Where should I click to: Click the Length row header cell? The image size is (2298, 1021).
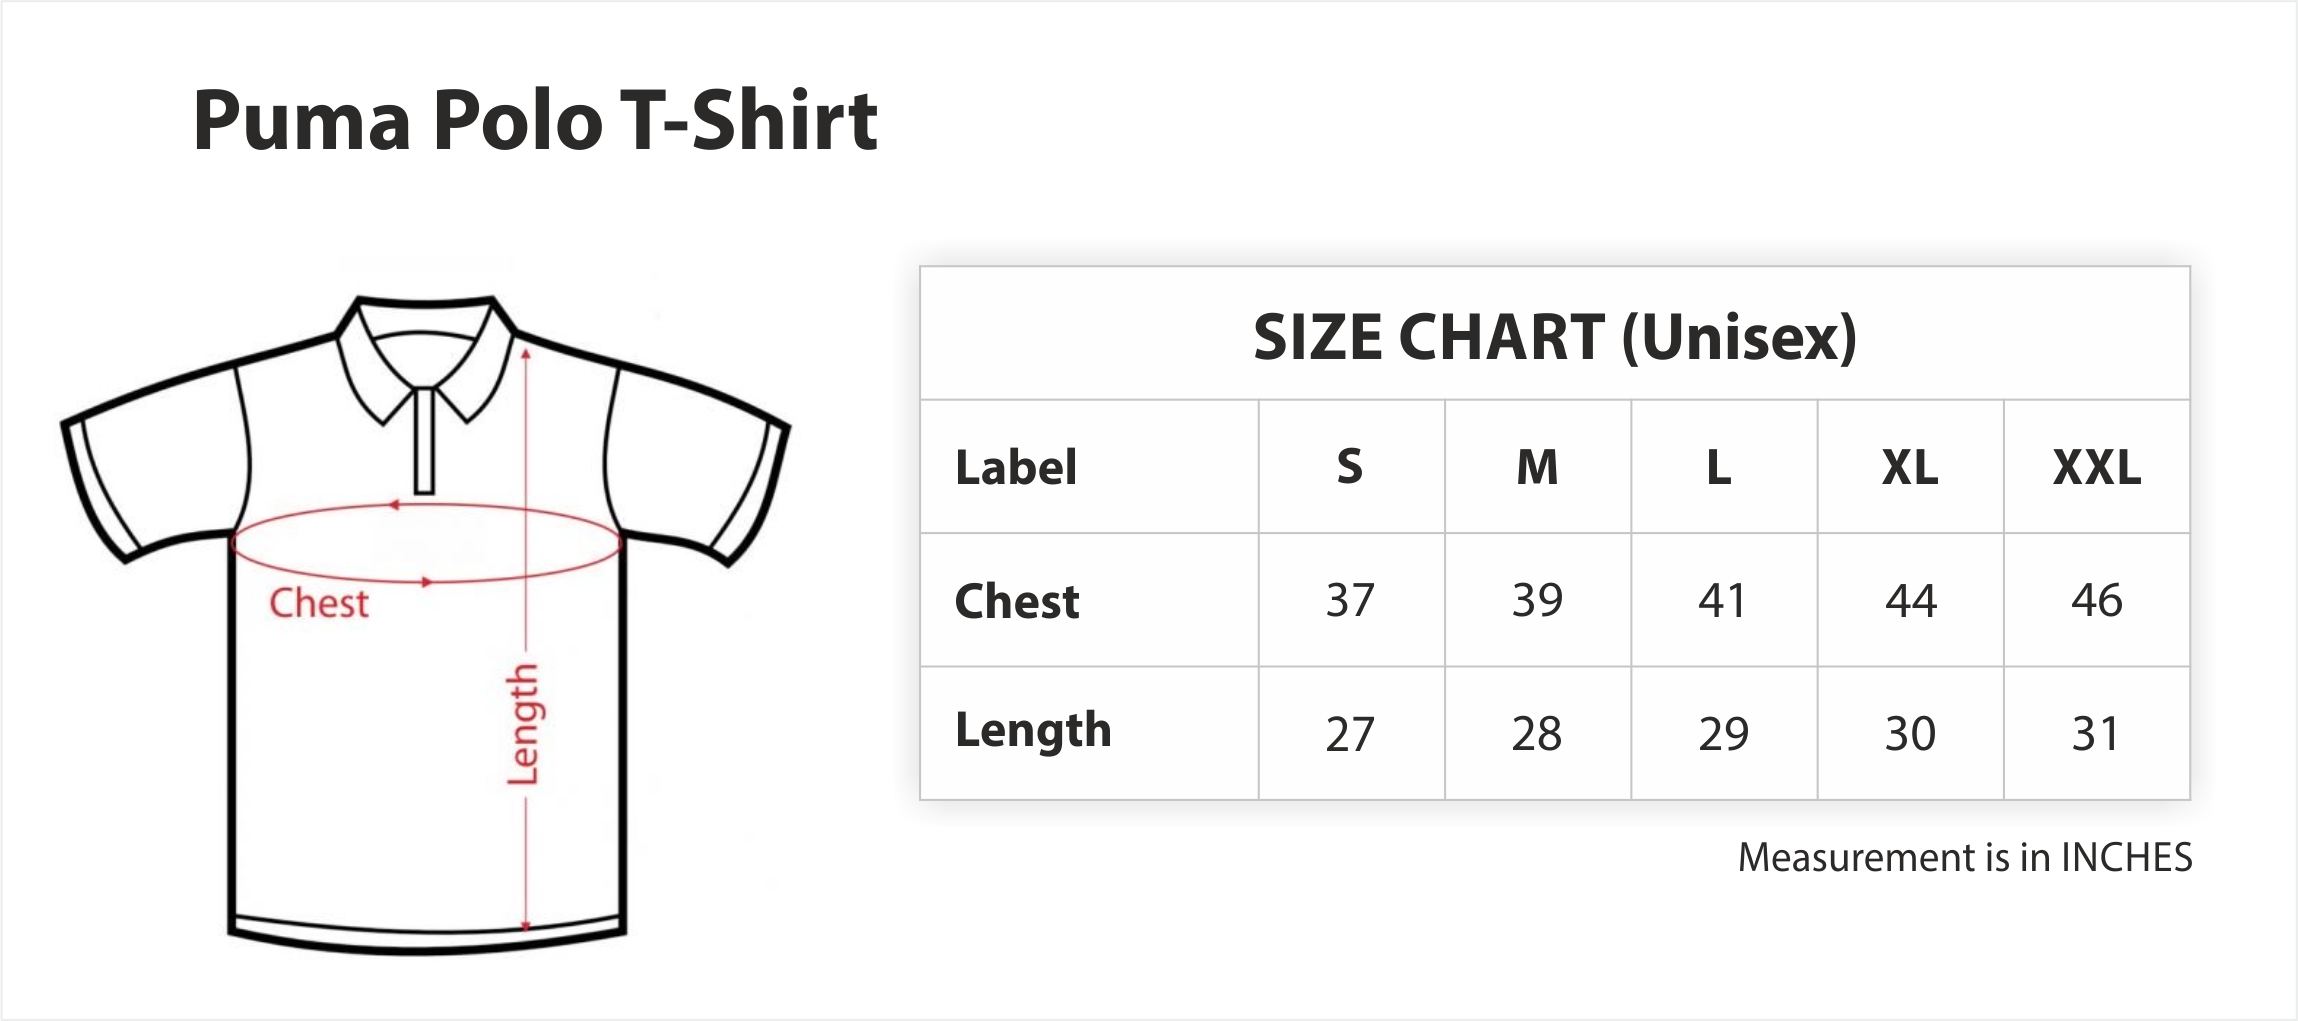[x=1089, y=733]
